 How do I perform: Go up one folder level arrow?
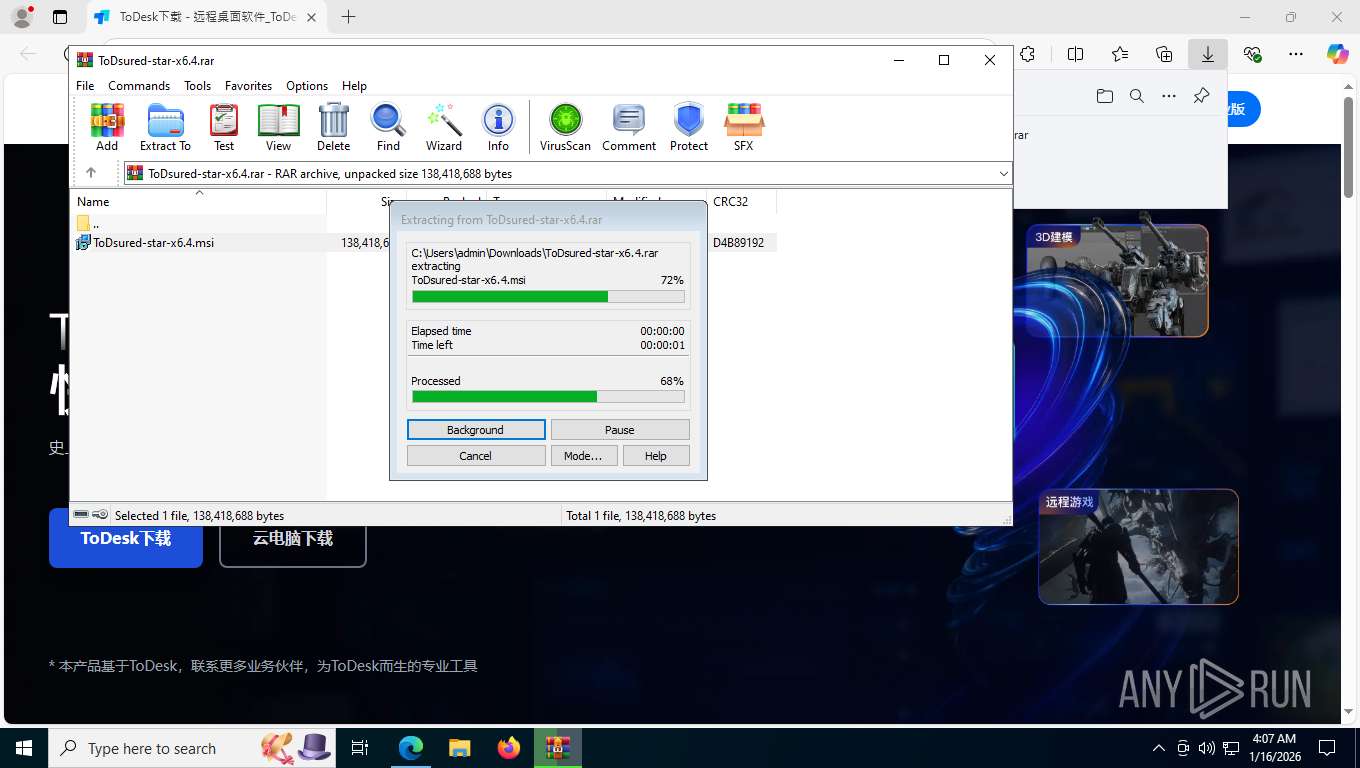[91, 173]
